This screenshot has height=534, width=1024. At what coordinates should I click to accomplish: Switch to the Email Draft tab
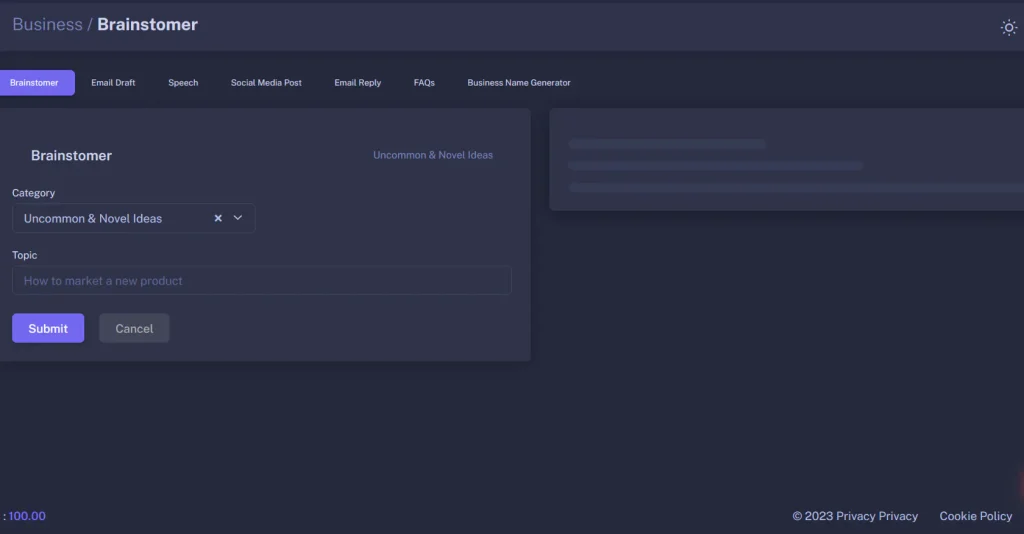click(x=113, y=83)
